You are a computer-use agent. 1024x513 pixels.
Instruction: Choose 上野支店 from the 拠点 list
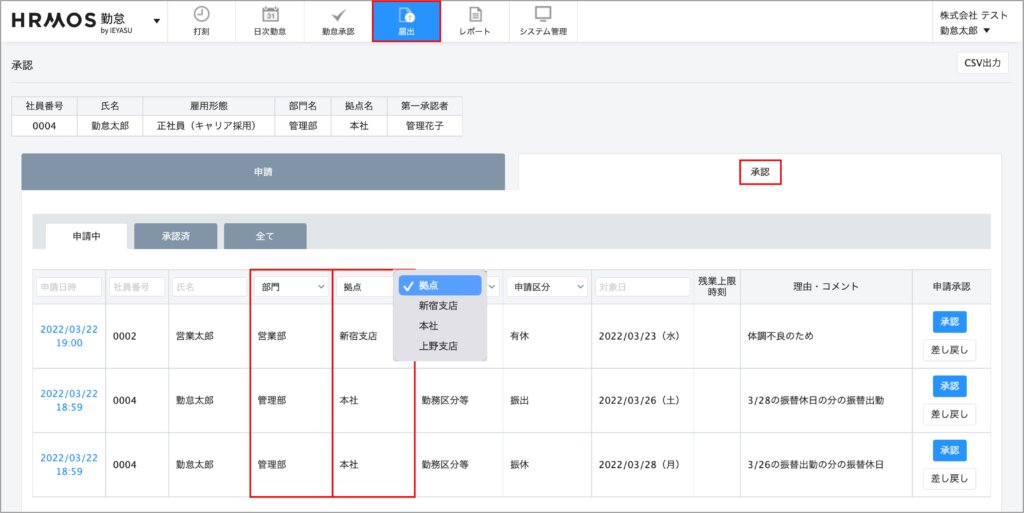pos(438,346)
